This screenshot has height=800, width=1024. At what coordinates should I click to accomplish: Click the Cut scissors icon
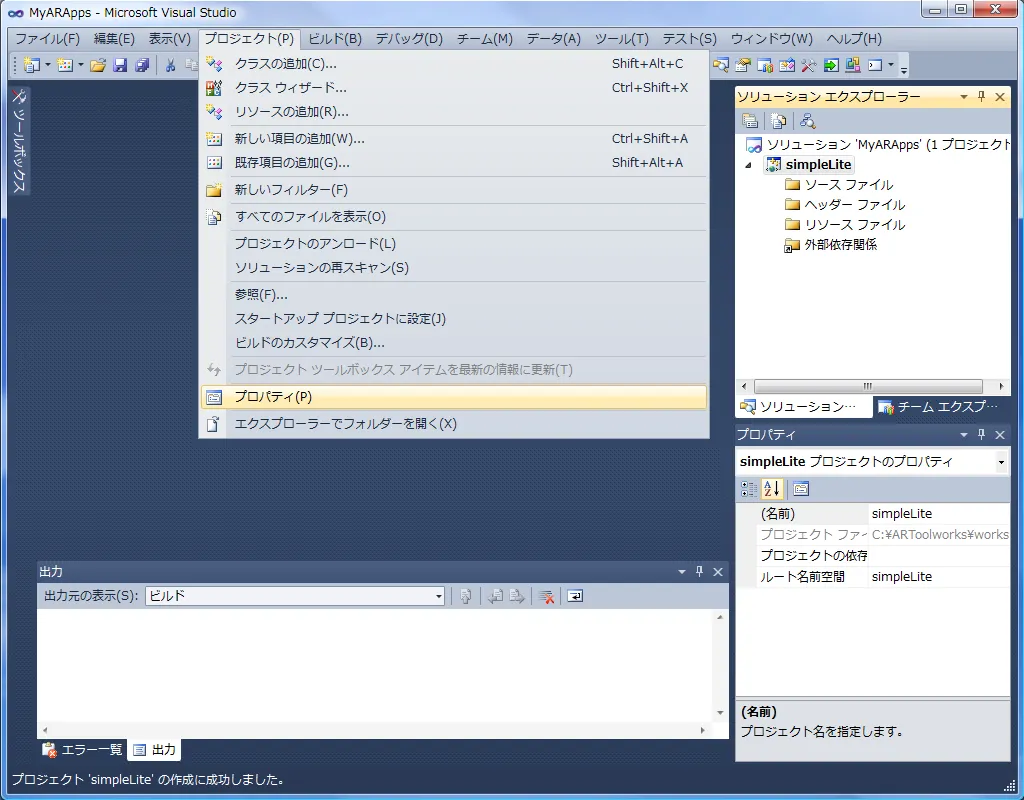click(x=170, y=65)
